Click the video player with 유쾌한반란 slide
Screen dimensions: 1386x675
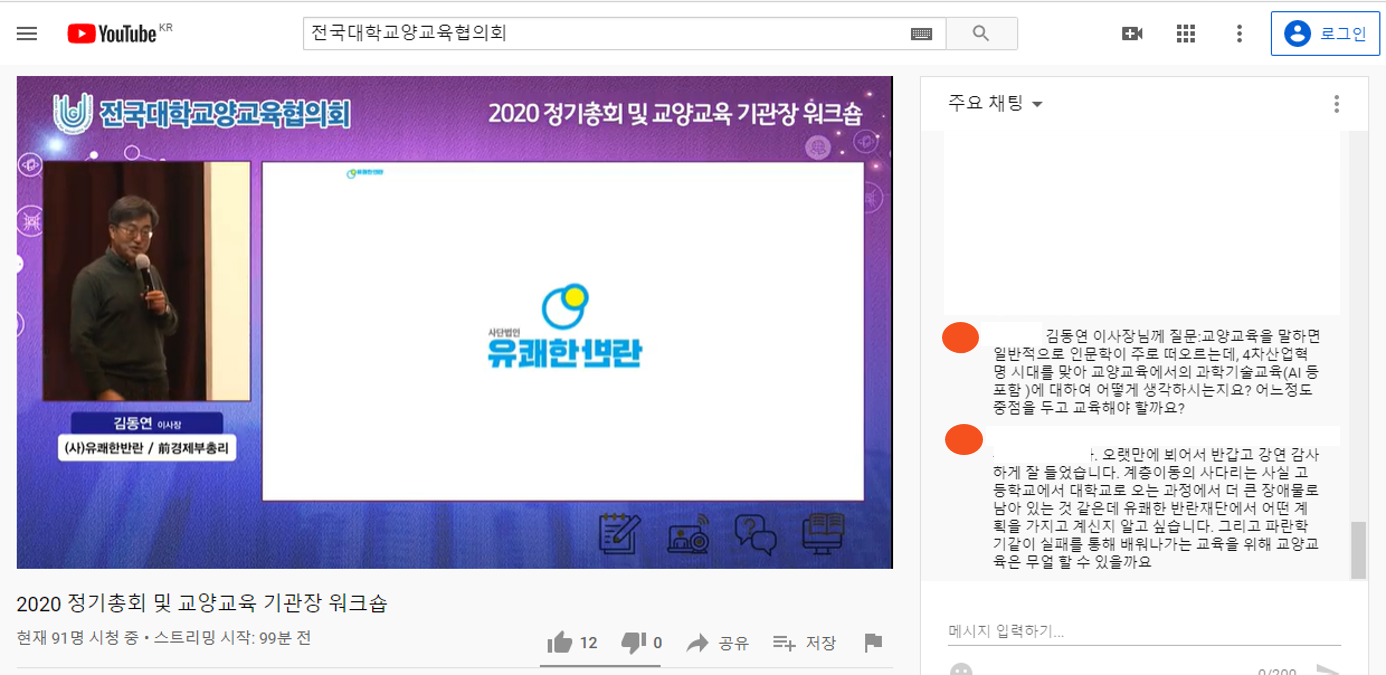click(454, 322)
